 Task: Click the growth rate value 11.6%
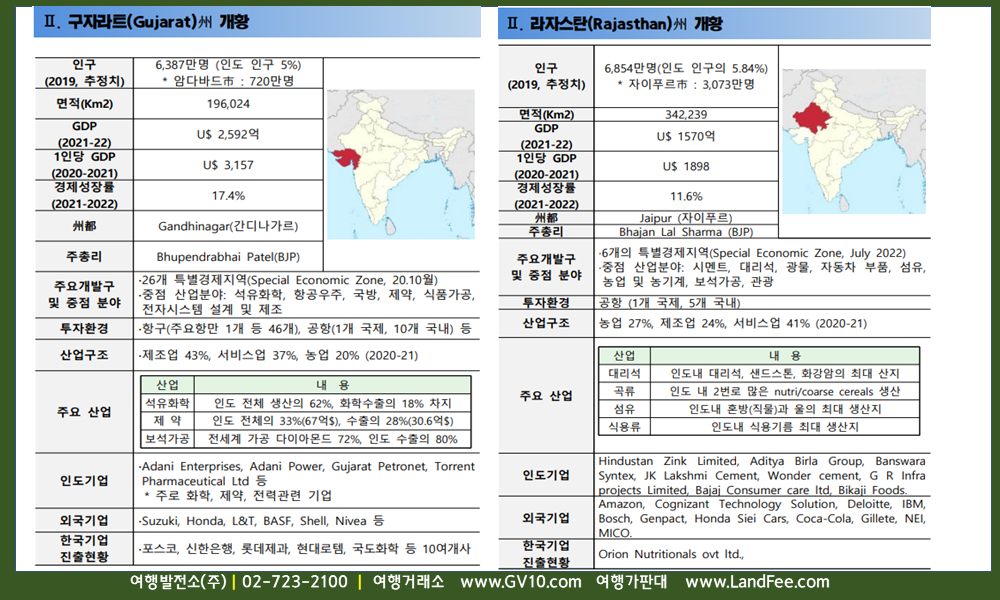686,196
